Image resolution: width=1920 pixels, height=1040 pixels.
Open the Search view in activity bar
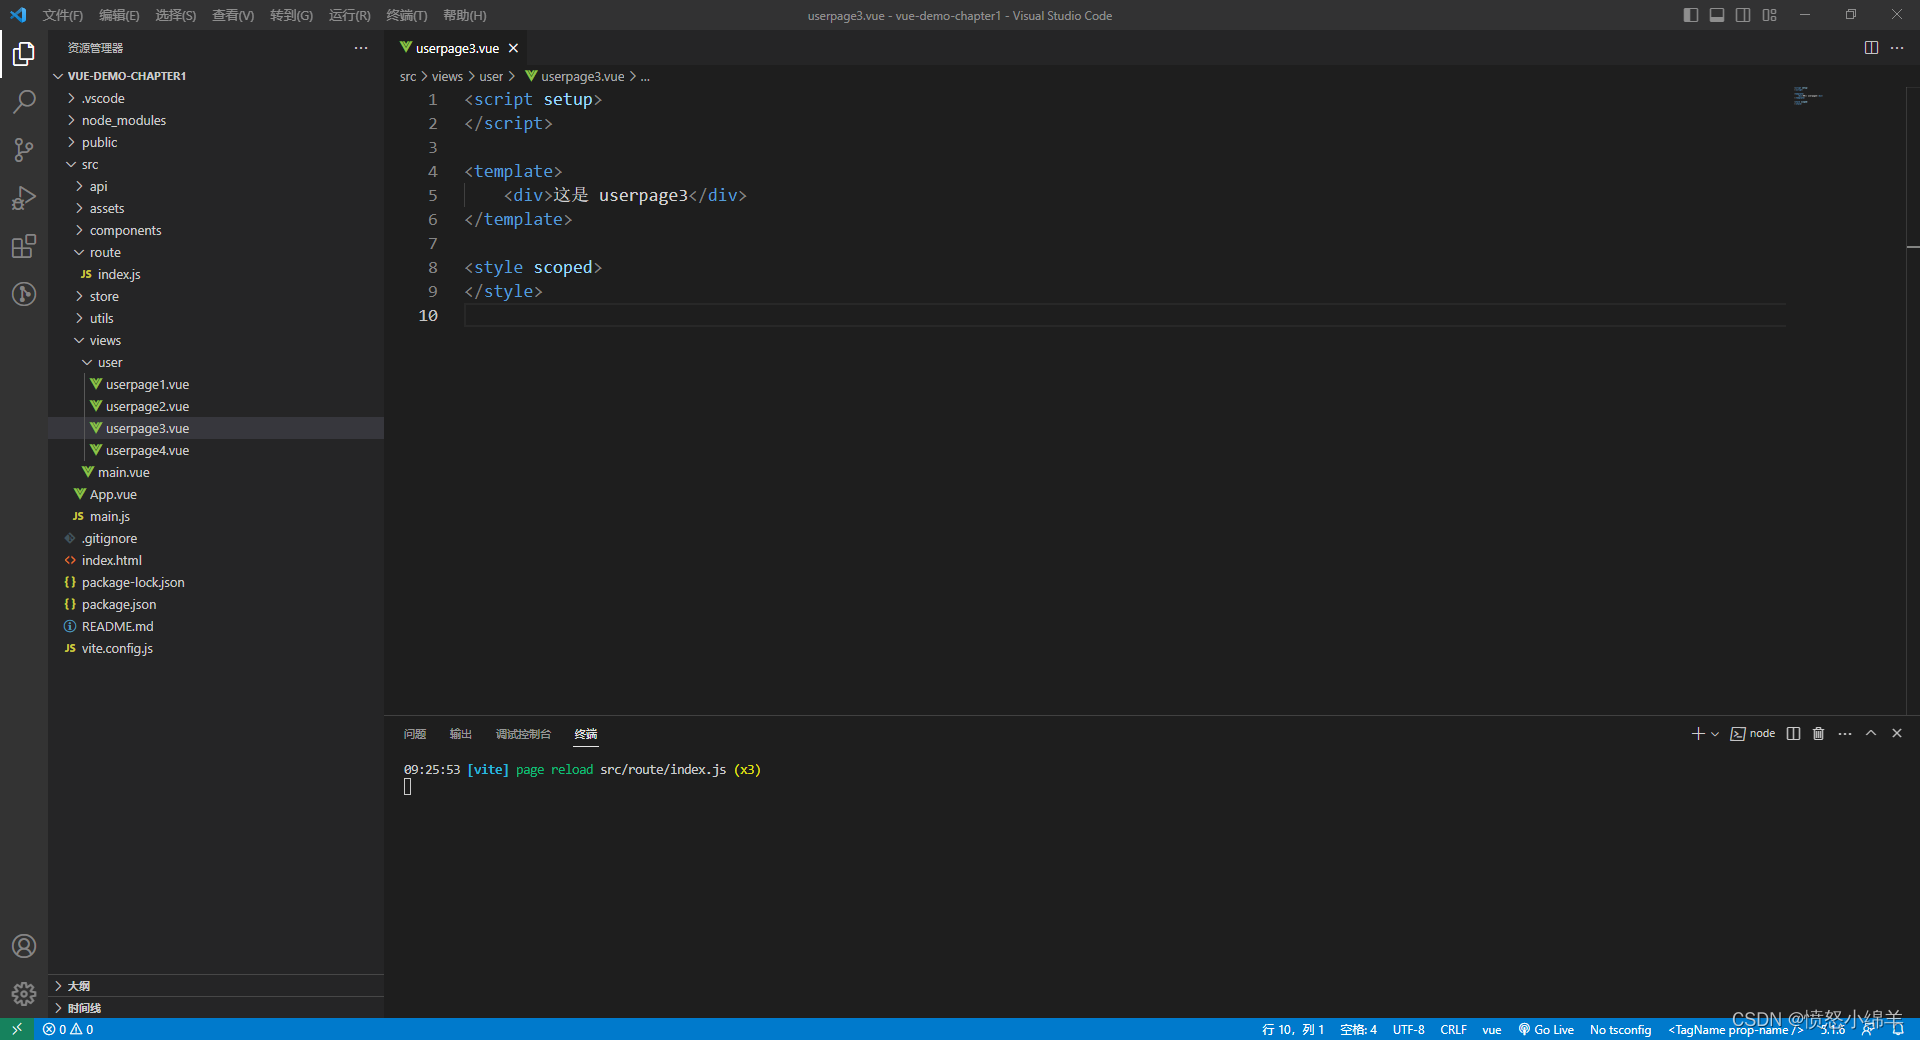click(24, 102)
